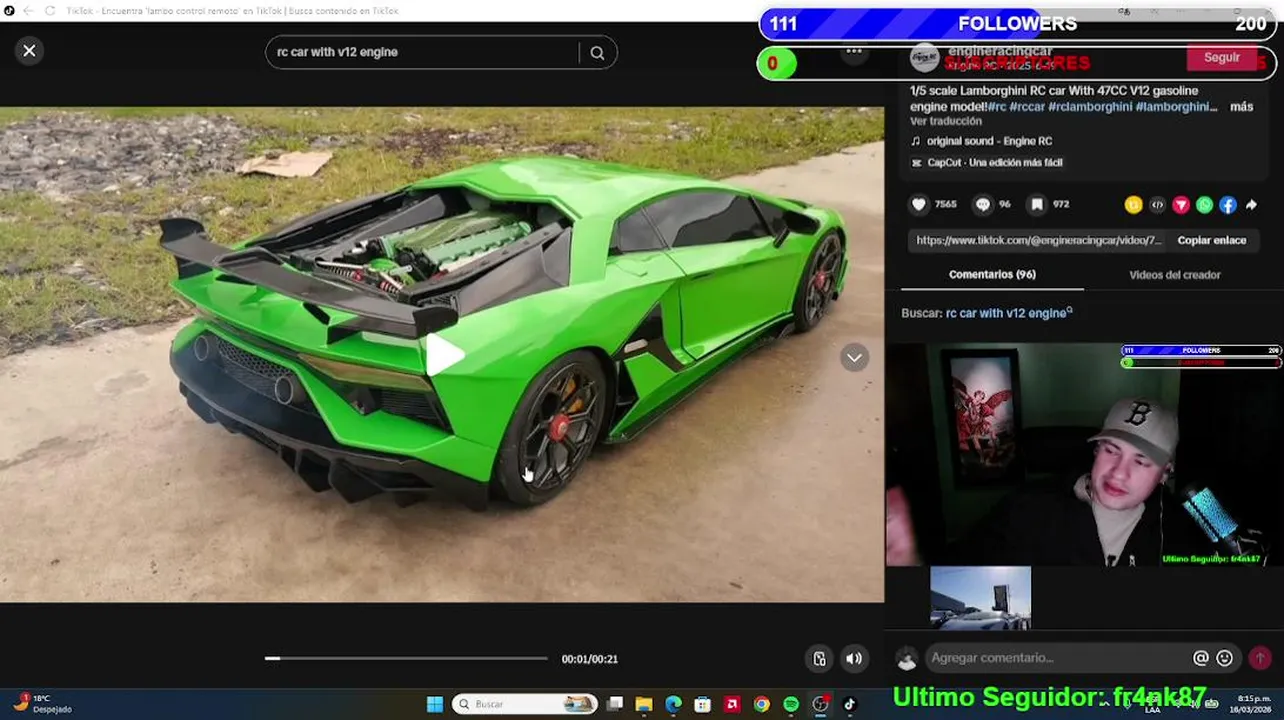Open the engineracingcar profile avatar
1284x720 pixels.
coord(924,58)
